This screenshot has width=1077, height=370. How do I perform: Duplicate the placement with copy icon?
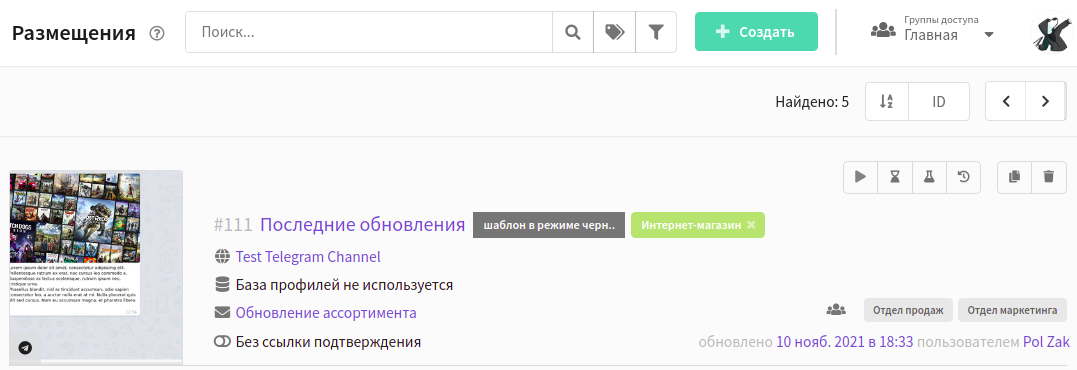[1014, 177]
